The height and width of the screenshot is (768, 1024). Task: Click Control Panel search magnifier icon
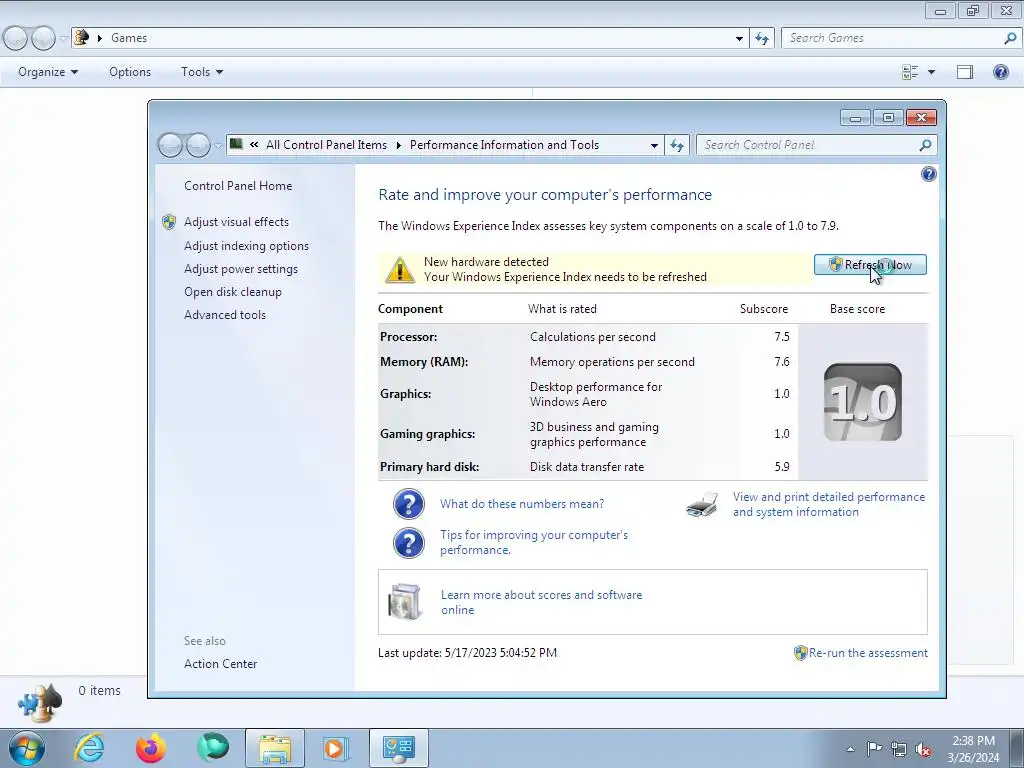pos(925,145)
